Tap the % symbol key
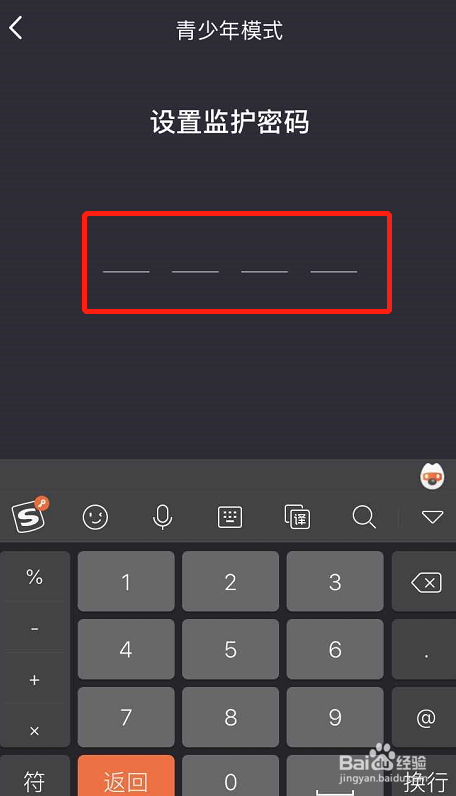 [35, 577]
